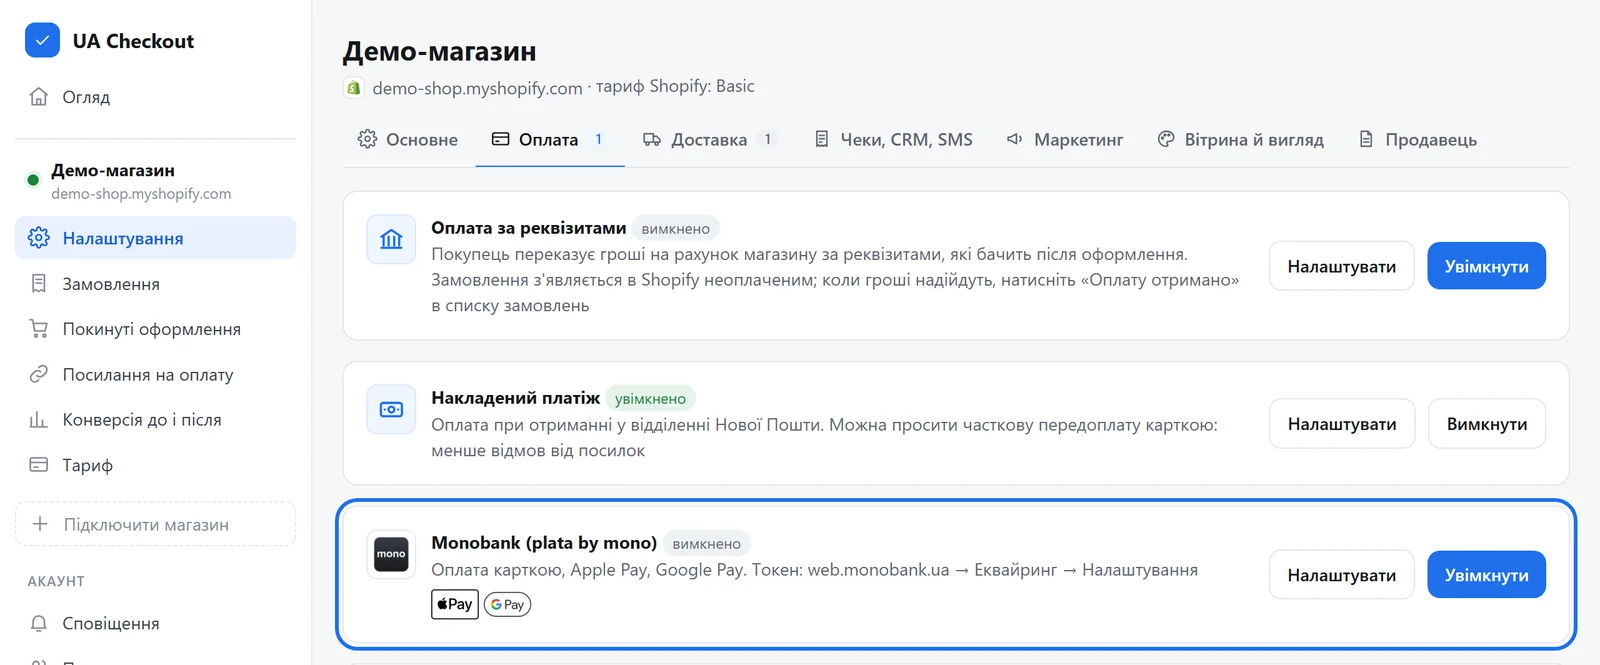Click the Monobank (plata by mono) title
Image resolution: width=1600 pixels, height=665 pixels.
coord(544,543)
